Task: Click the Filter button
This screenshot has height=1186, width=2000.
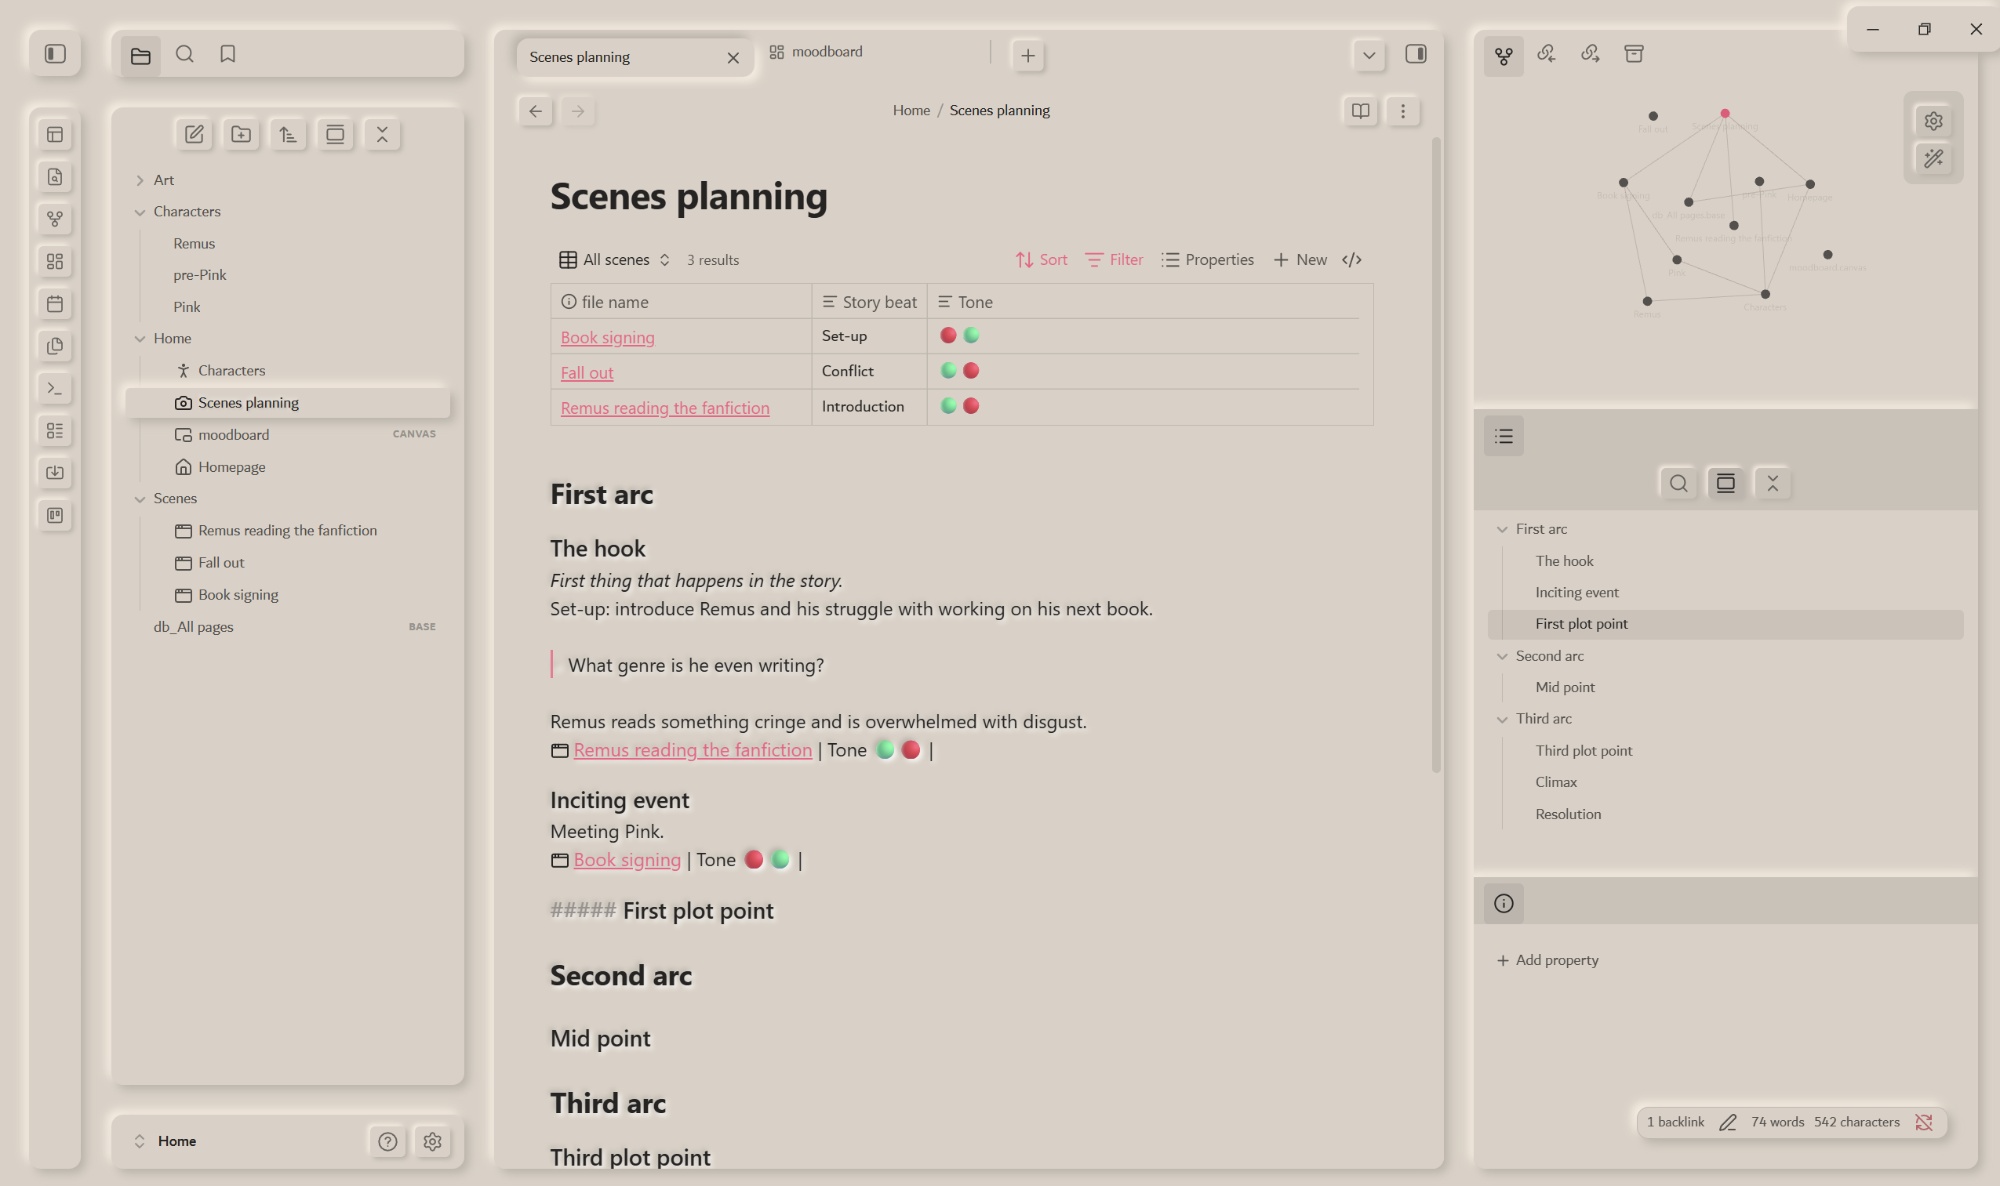Action: [x=1114, y=260]
